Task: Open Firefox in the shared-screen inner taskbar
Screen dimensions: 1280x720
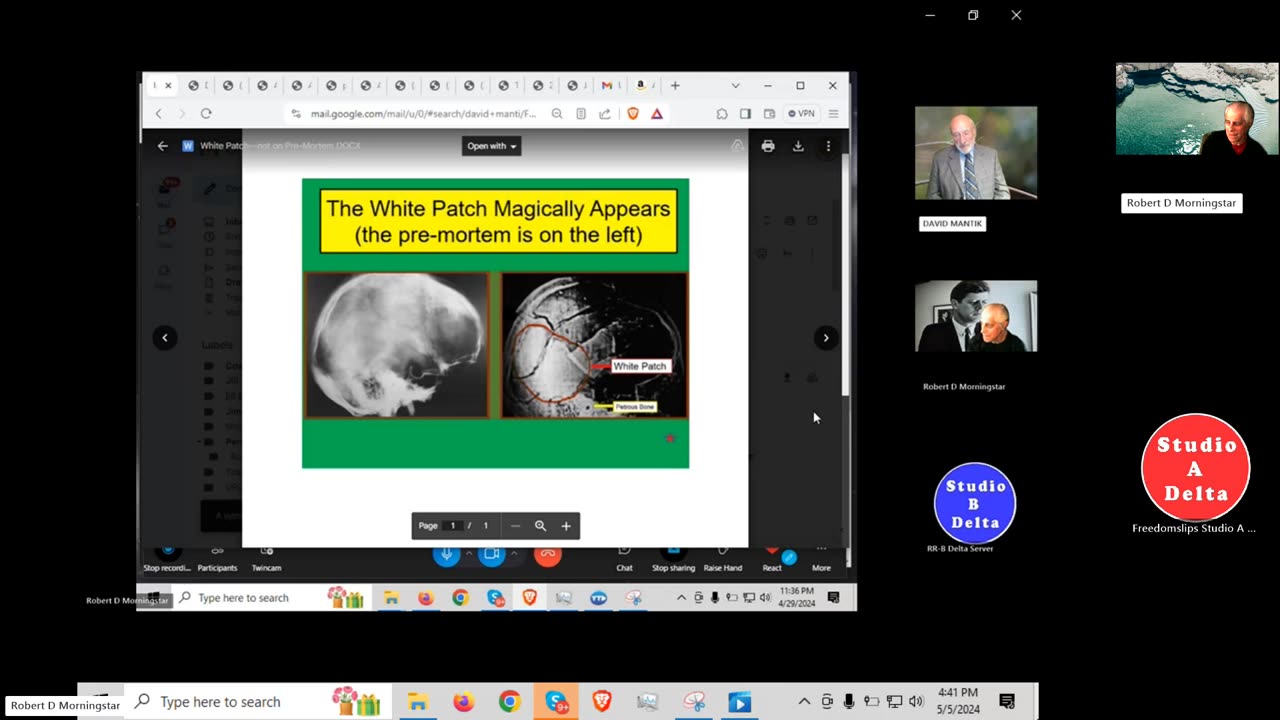Action: point(426,598)
